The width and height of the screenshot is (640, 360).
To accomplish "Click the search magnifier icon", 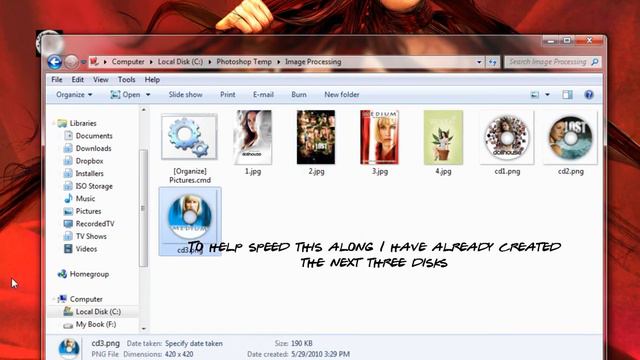I will (x=595, y=62).
